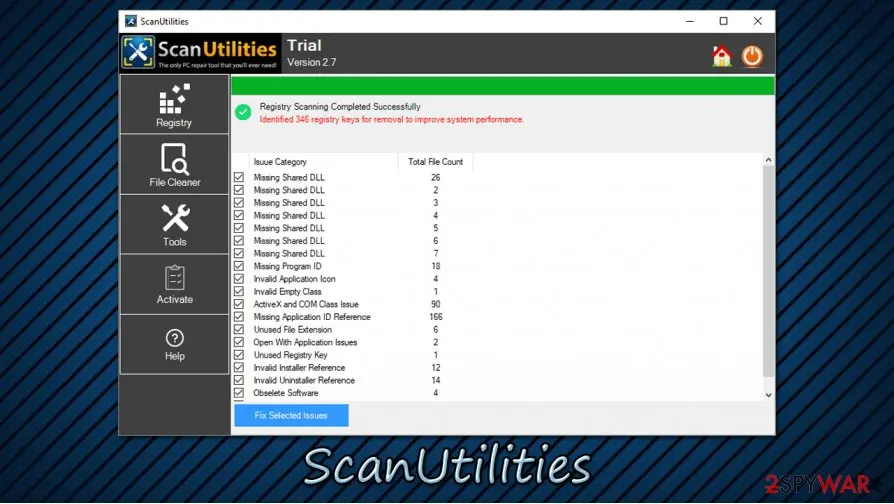
Task: Open the Help section
Action: pyautogui.click(x=174, y=344)
